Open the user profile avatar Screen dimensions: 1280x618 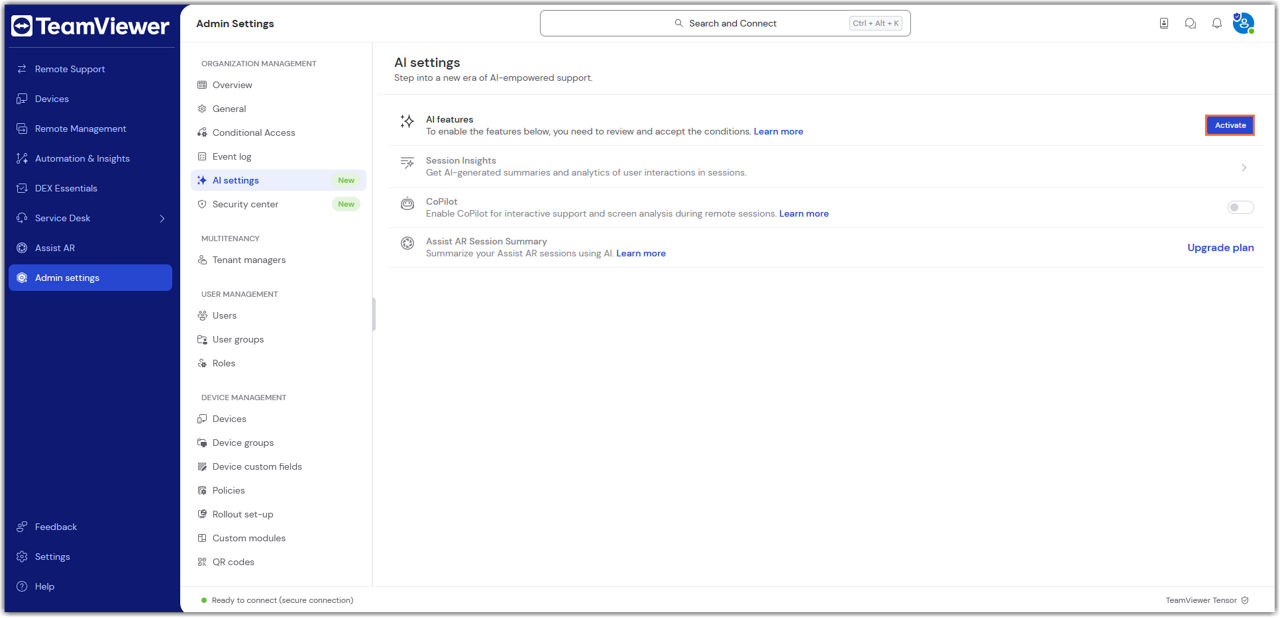coord(1243,23)
